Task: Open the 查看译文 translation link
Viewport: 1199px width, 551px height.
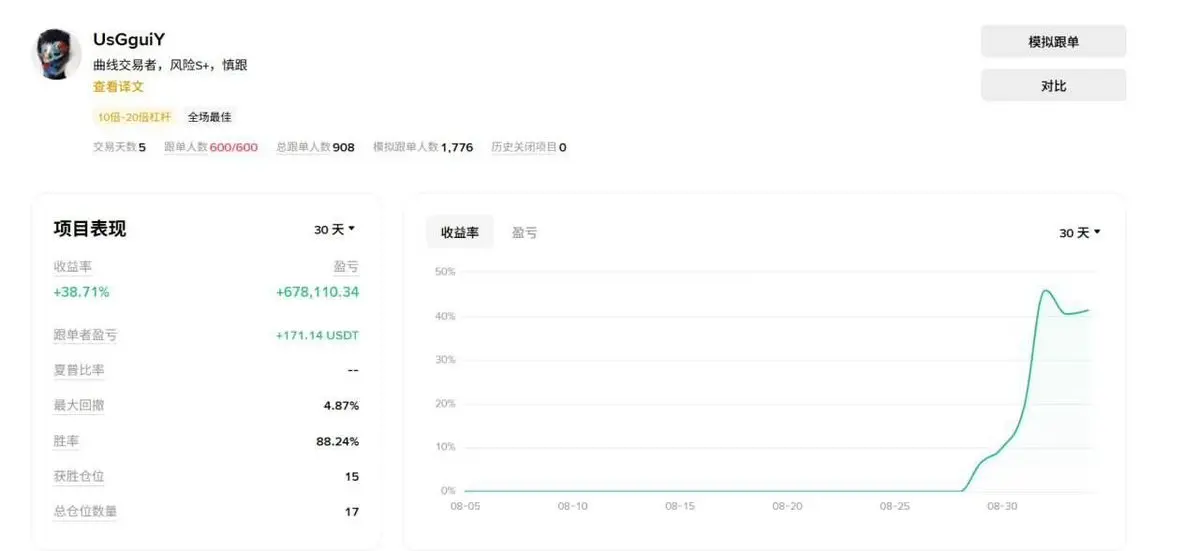Action: [x=119, y=87]
